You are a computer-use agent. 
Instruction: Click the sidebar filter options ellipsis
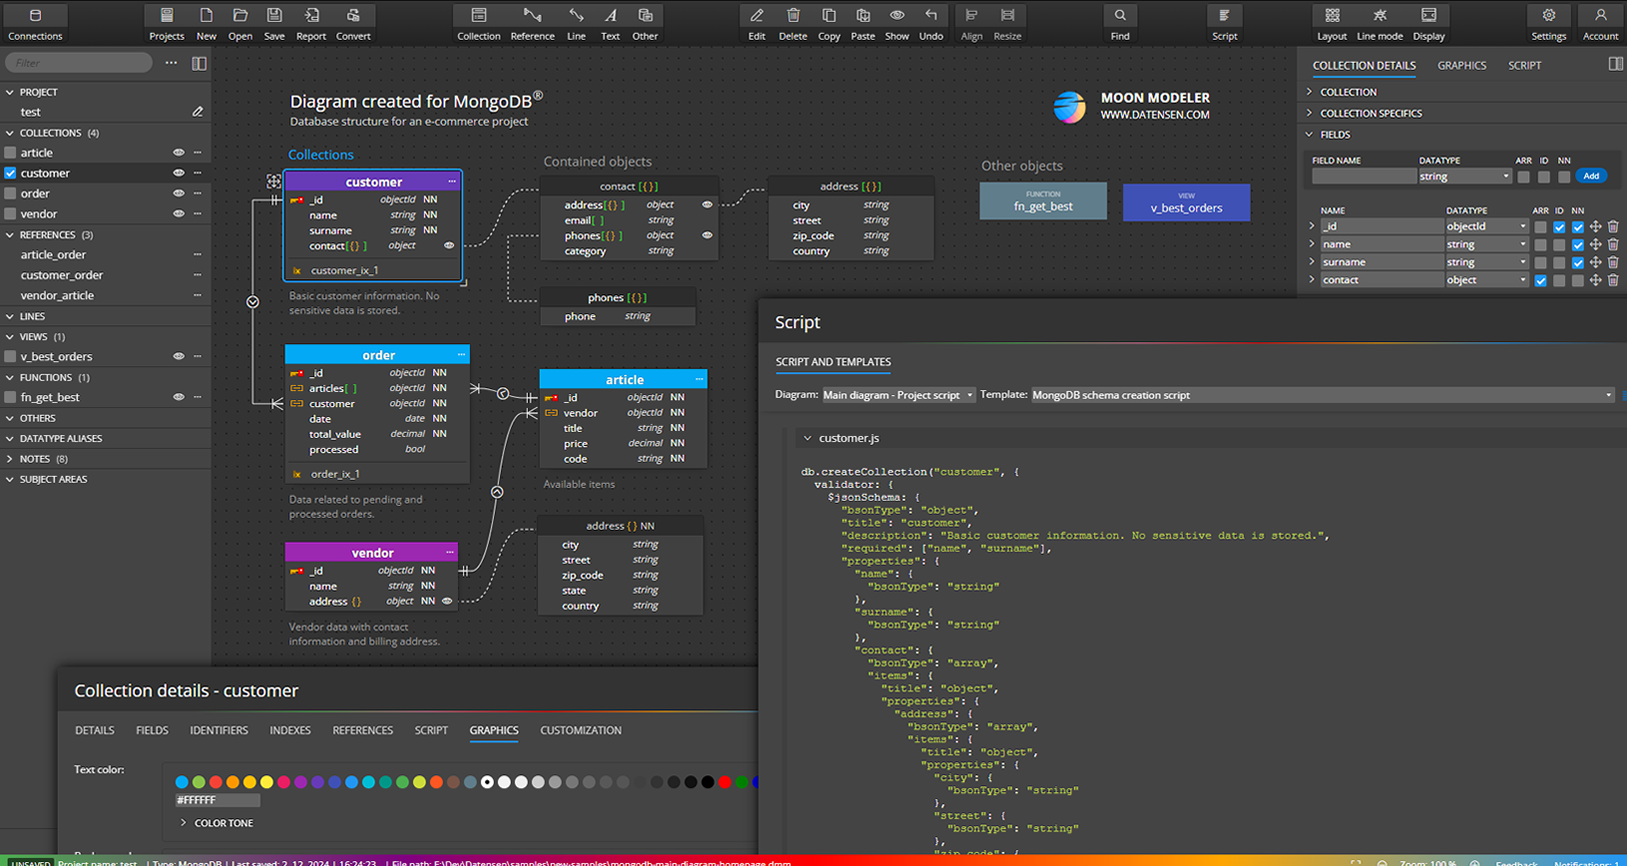pyautogui.click(x=171, y=62)
